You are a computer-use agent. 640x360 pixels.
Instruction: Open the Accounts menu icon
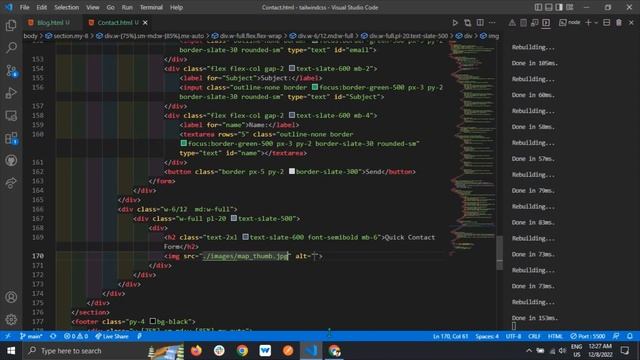(11, 297)
